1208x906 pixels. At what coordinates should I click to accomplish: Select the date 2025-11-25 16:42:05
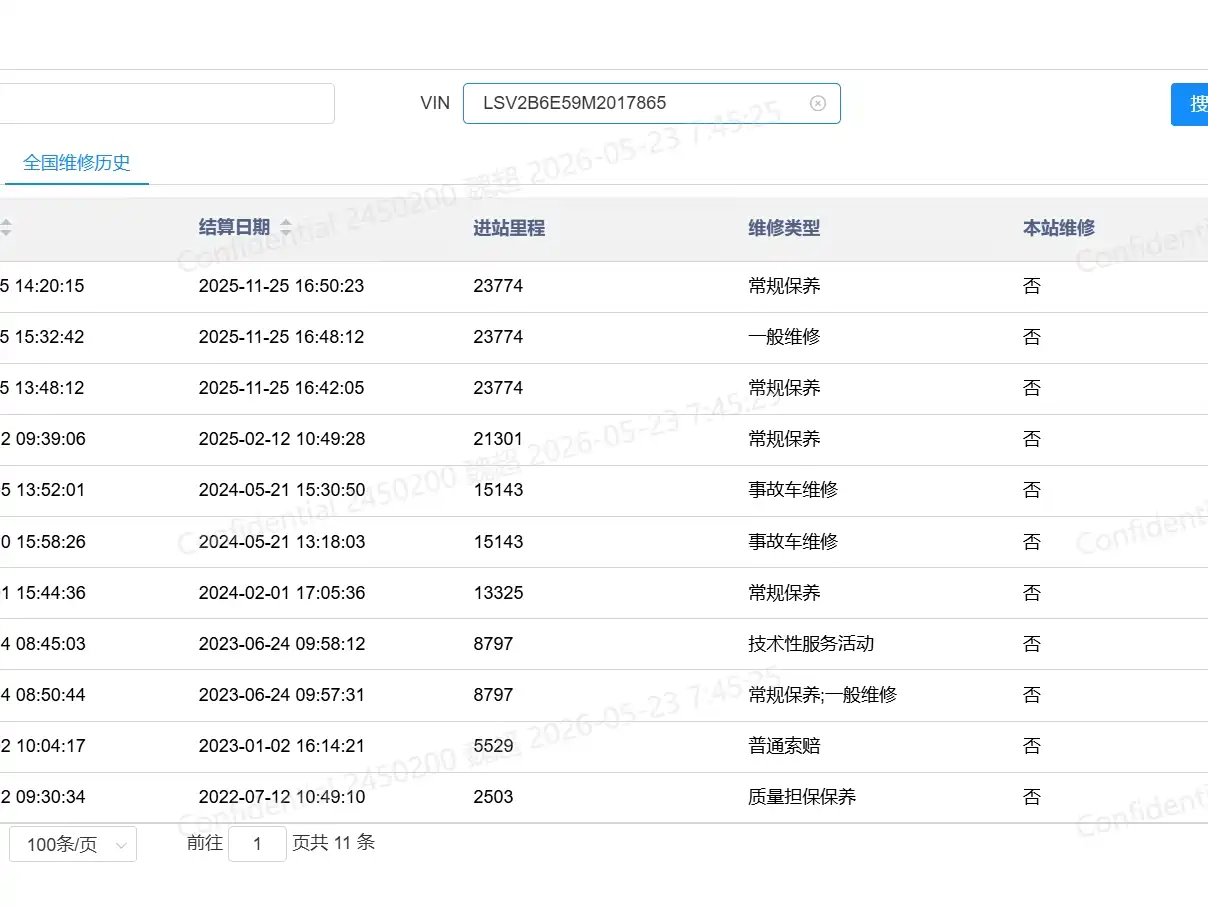[281, 388]
